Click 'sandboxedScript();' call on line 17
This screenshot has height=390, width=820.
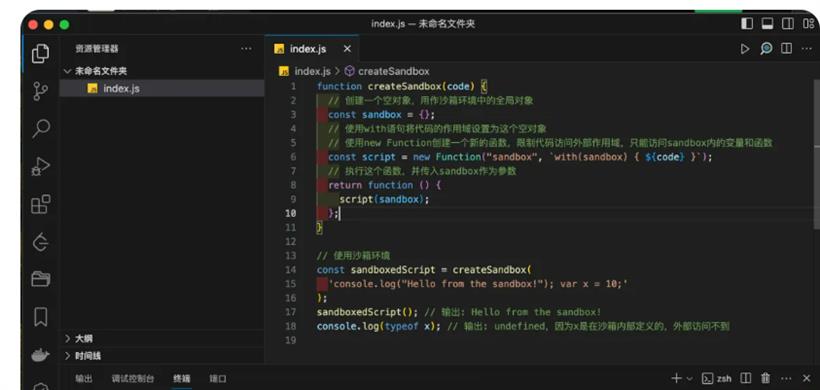[x=367, y=312]
